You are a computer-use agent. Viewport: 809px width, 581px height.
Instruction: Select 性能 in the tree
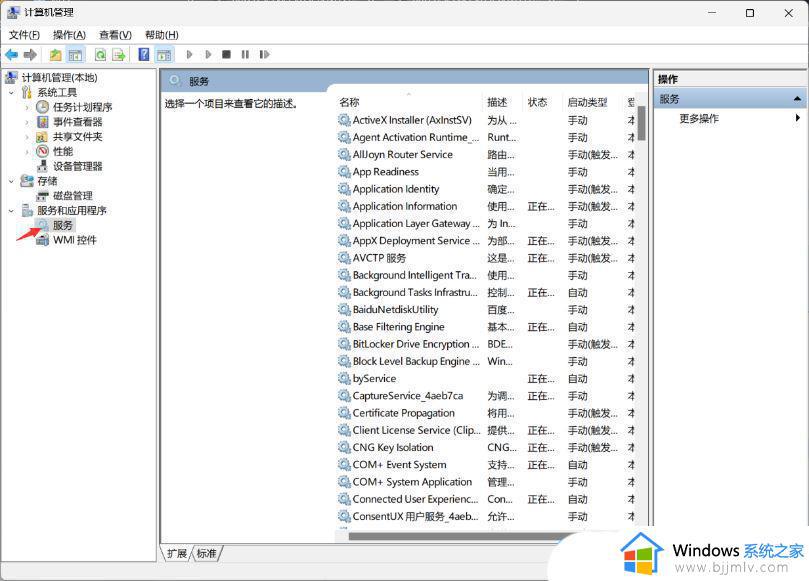63,151
